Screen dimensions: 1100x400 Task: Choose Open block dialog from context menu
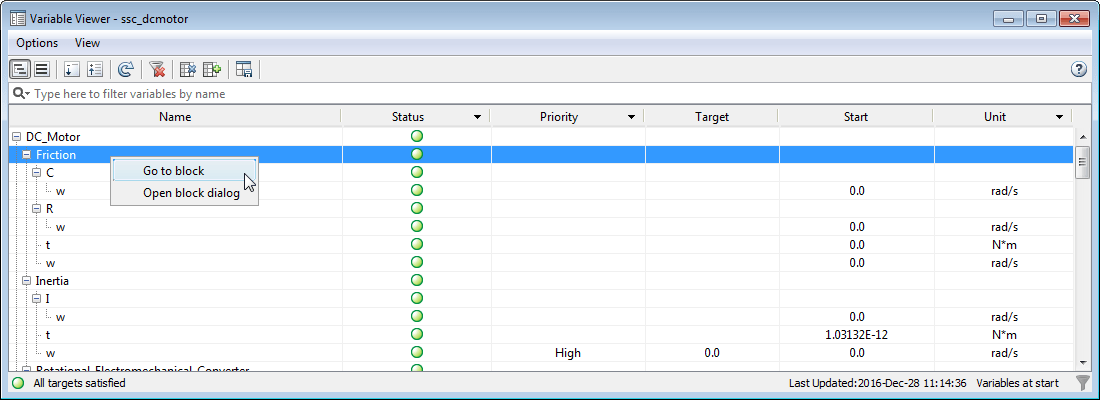[185, 193]
